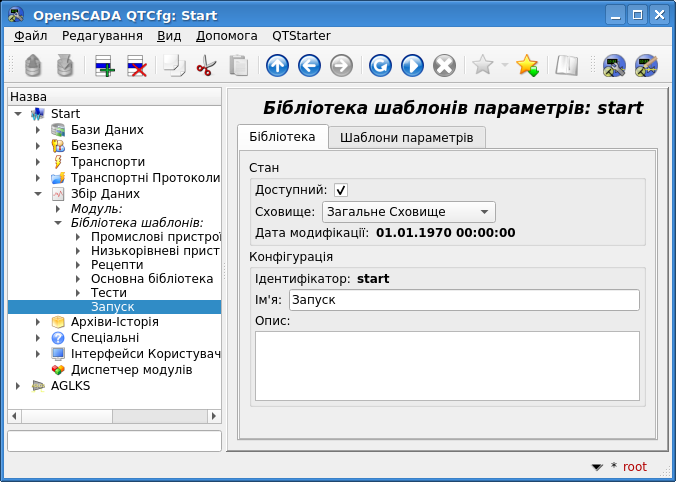Click the Ім'я input field
This screenshot has width=676, height=482.
(463, 300)
